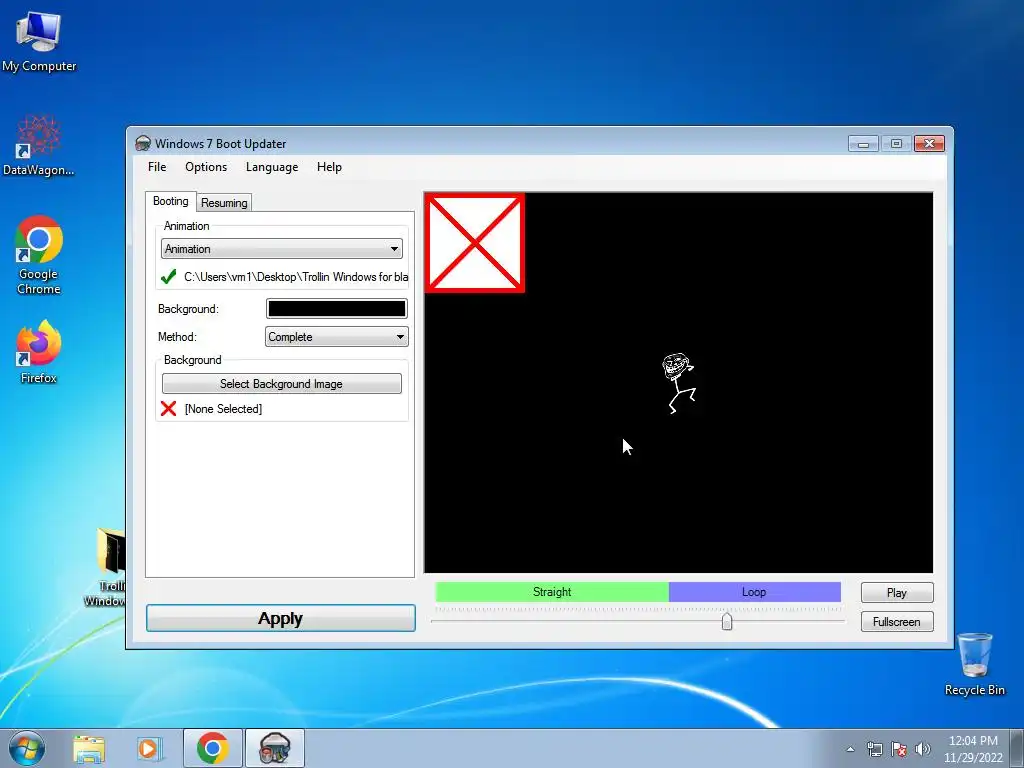Switch to Chrome in the taskbar

pyautogui.click(x=212, y=748)
